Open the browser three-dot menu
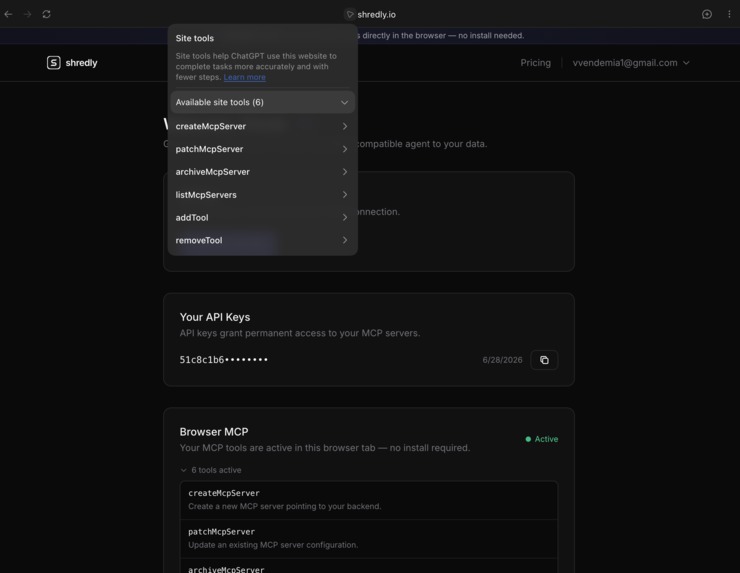 [x=729, y=14]
